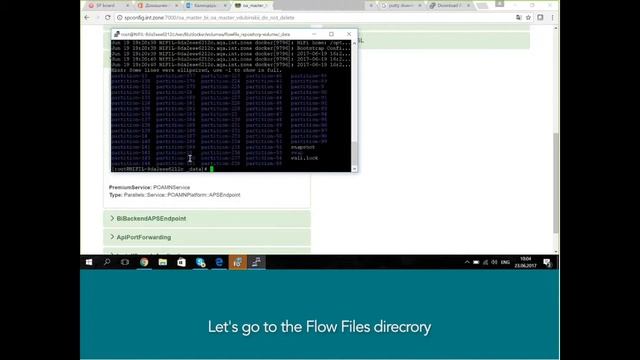This screenshot has width=640, height=360.
Task: Click the site info icon in address bar
Action: (120, 18)
